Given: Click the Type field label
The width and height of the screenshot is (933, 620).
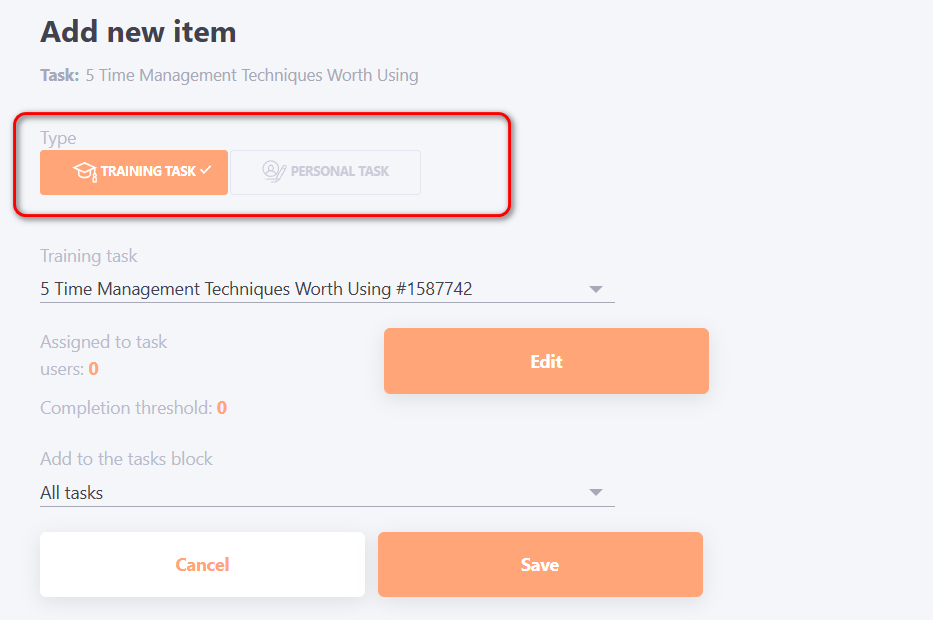Looking at the screenshot, I should click(x=58, y=138).
